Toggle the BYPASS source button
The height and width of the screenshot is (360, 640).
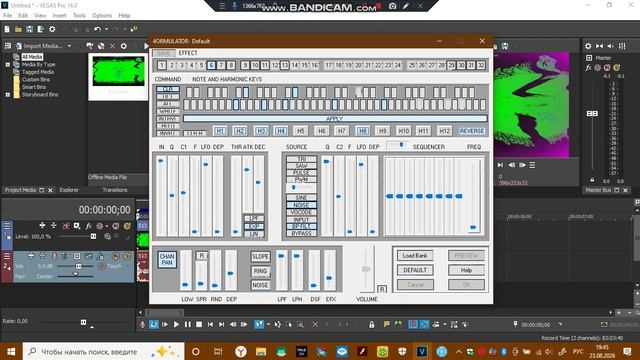tap(301, 233)
